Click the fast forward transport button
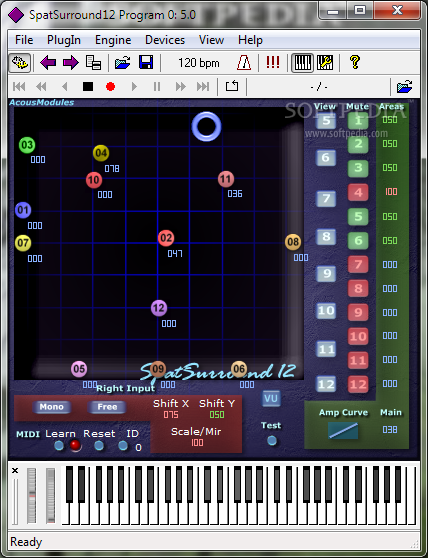Image resolution: width=428 pixels, height=558 pixels. (x=180, y=86)
